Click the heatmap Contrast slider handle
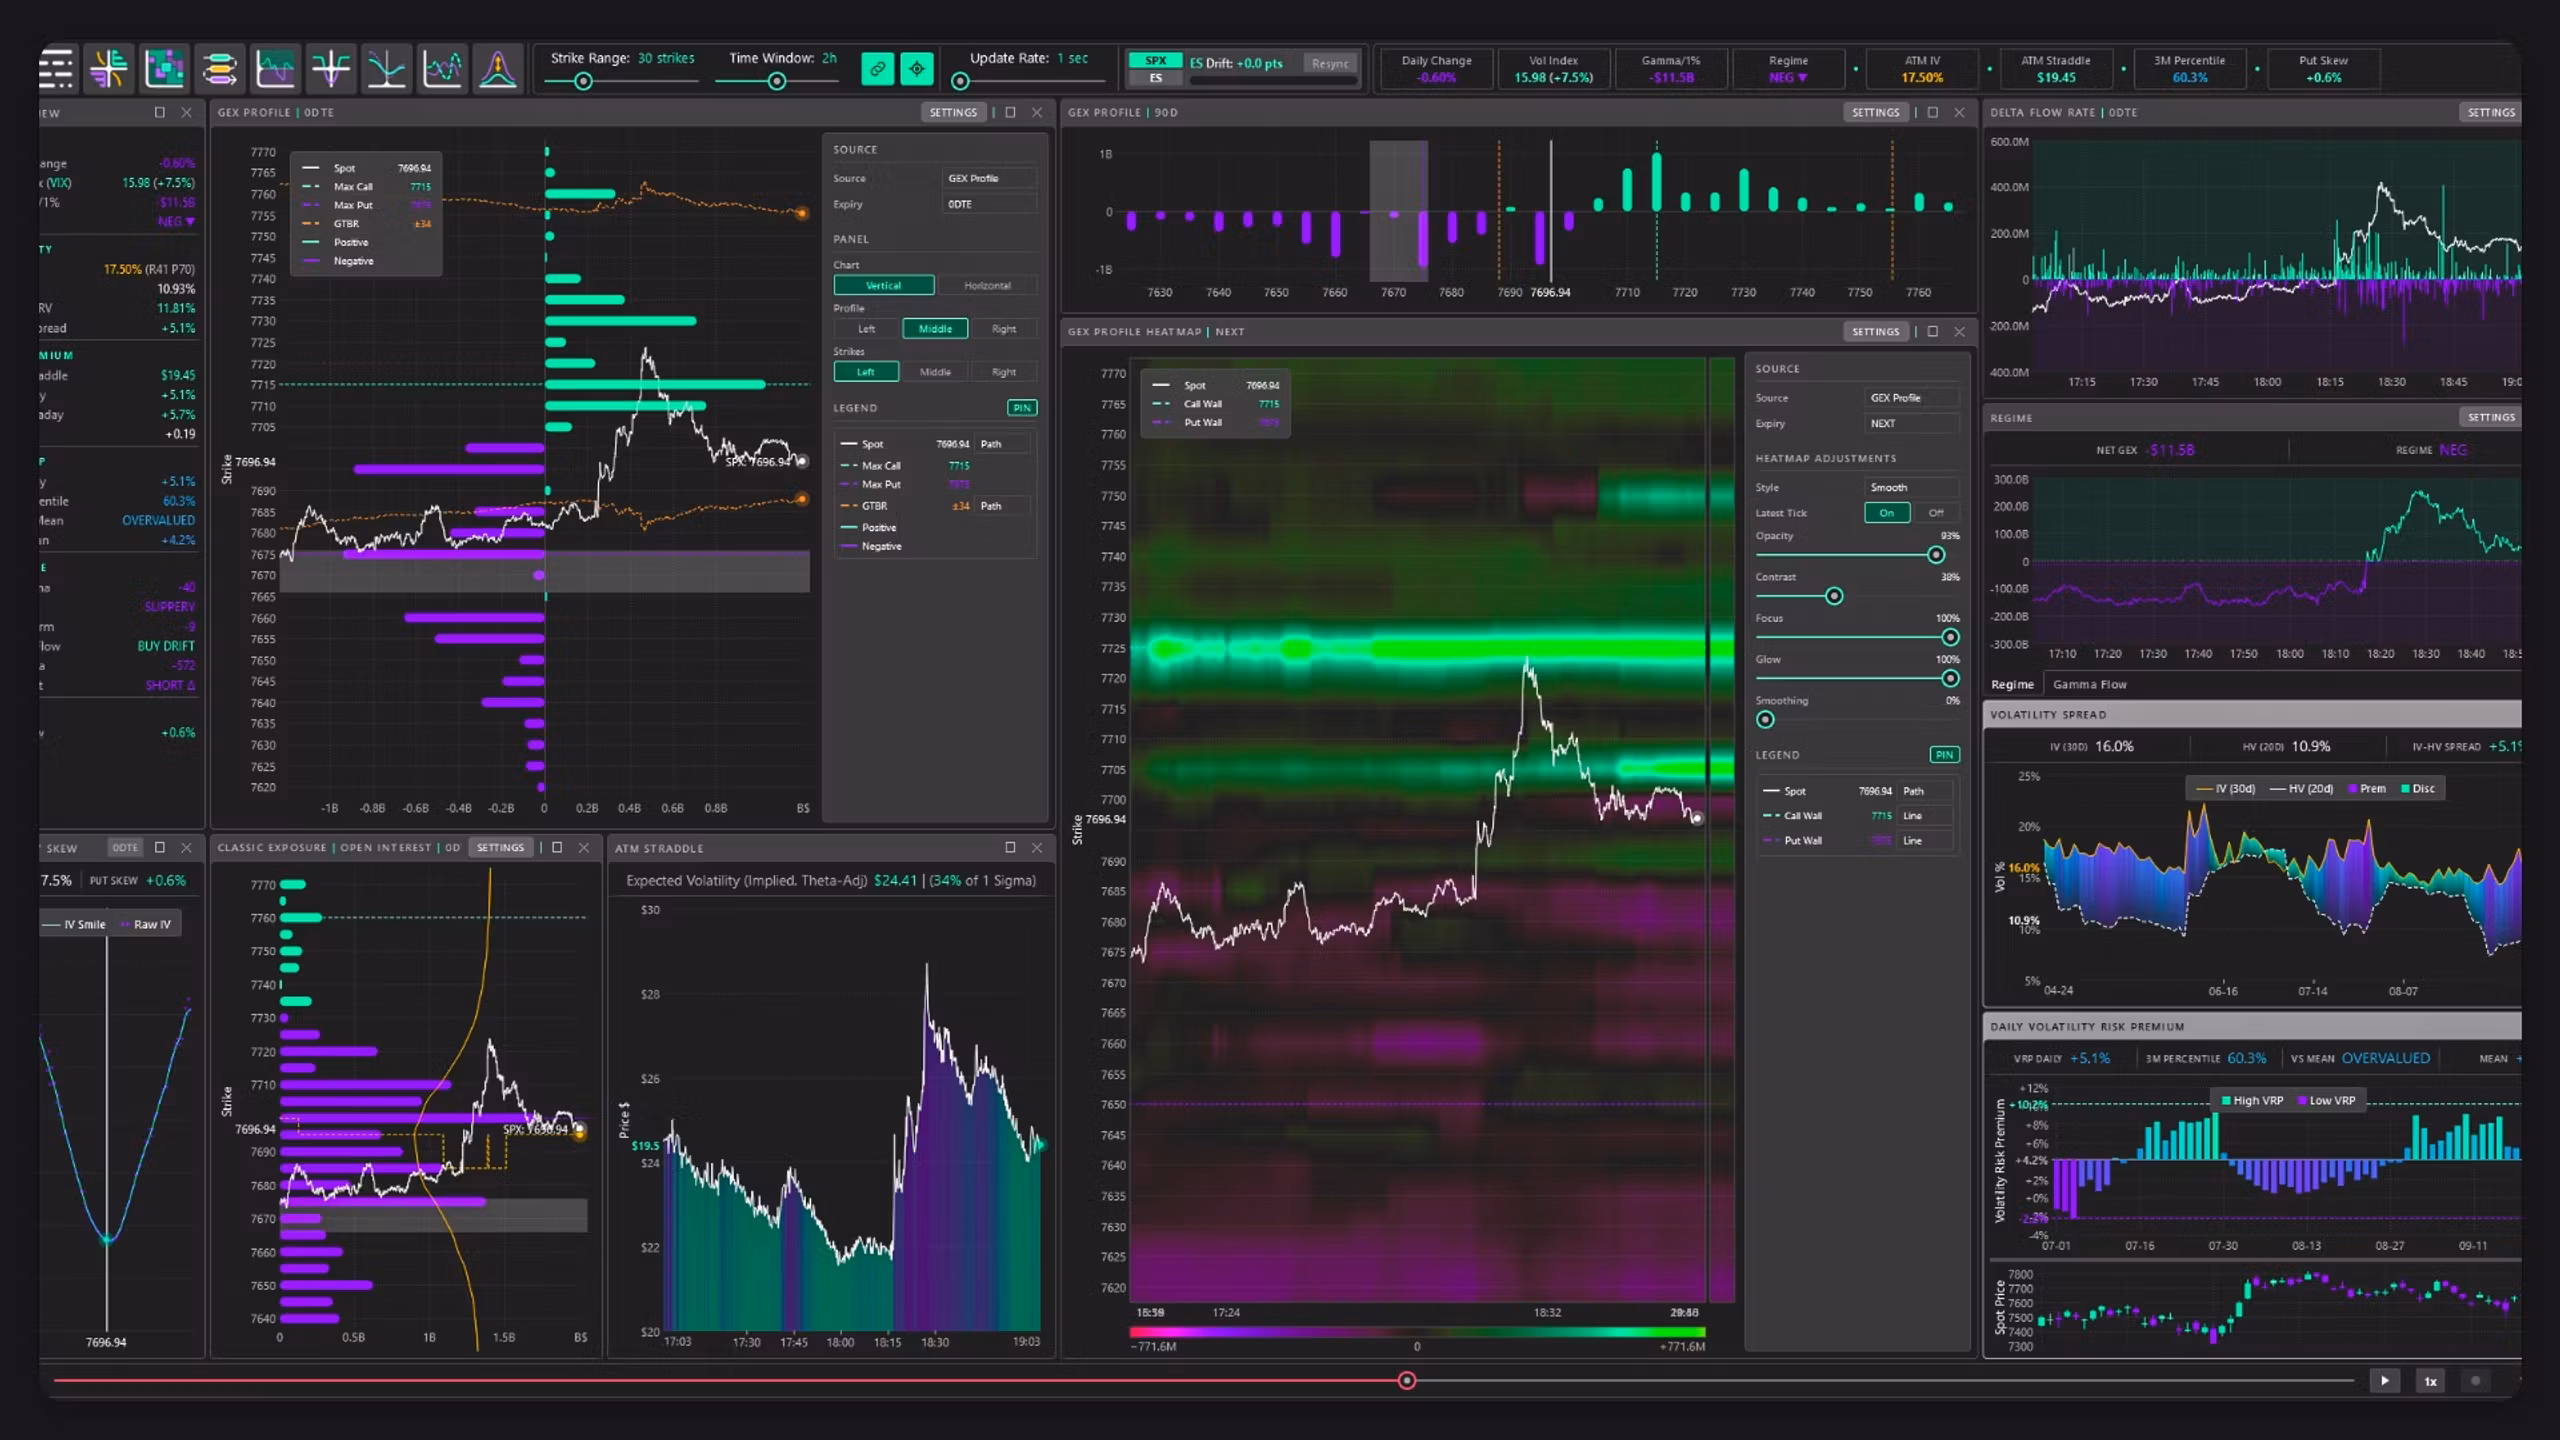 [1834, 596]
